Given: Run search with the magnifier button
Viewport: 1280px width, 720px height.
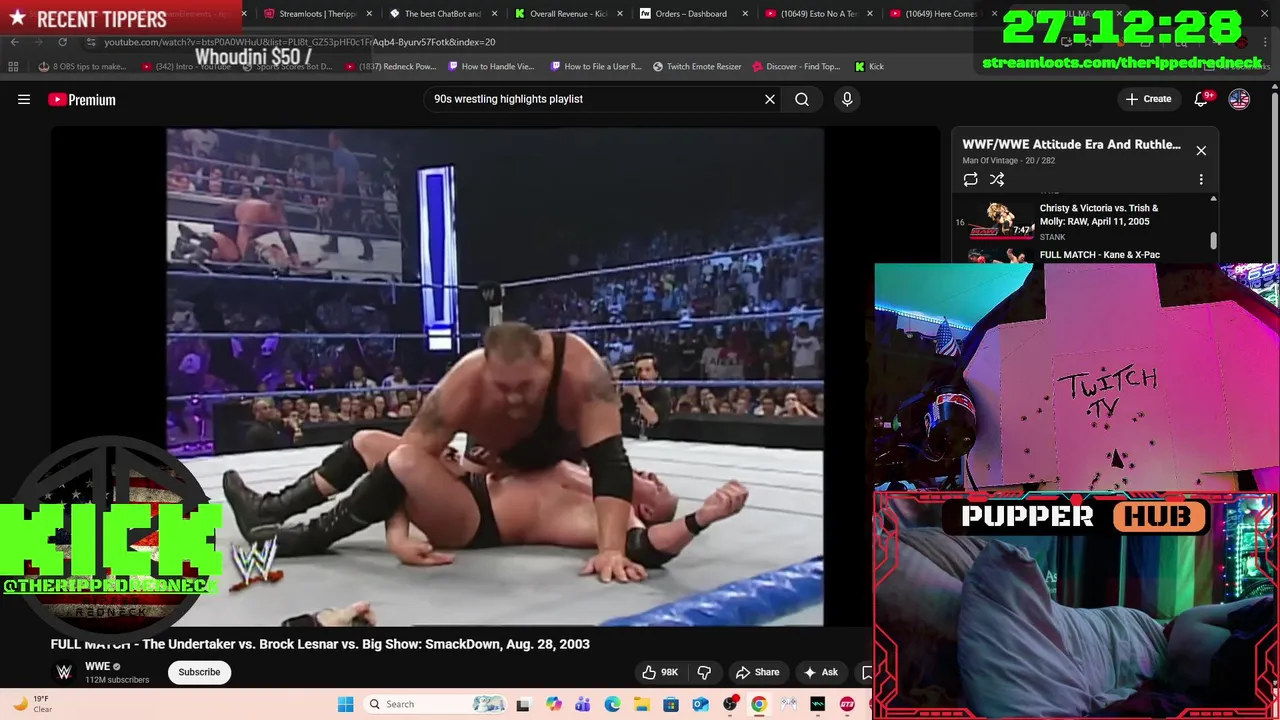Looking at the screenshot, I should tap(802, 99).
